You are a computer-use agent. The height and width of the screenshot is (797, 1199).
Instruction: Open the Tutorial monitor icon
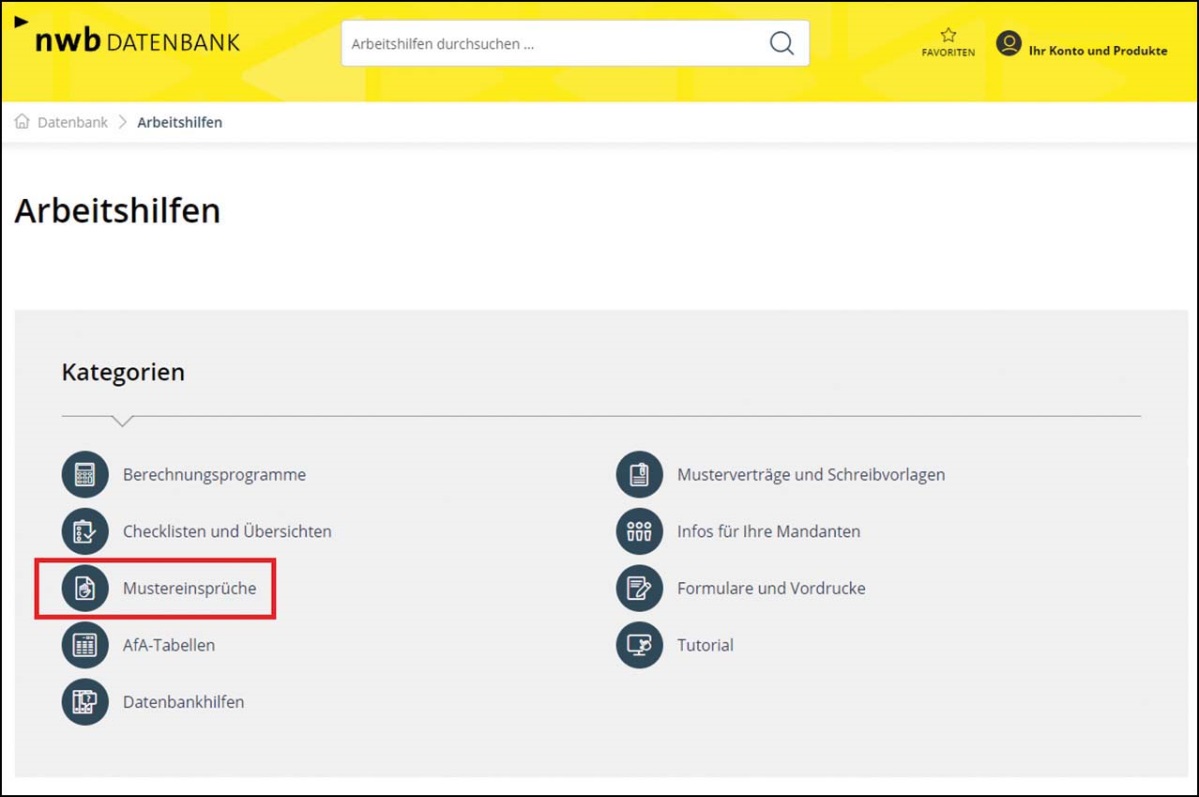pos(639,645)
